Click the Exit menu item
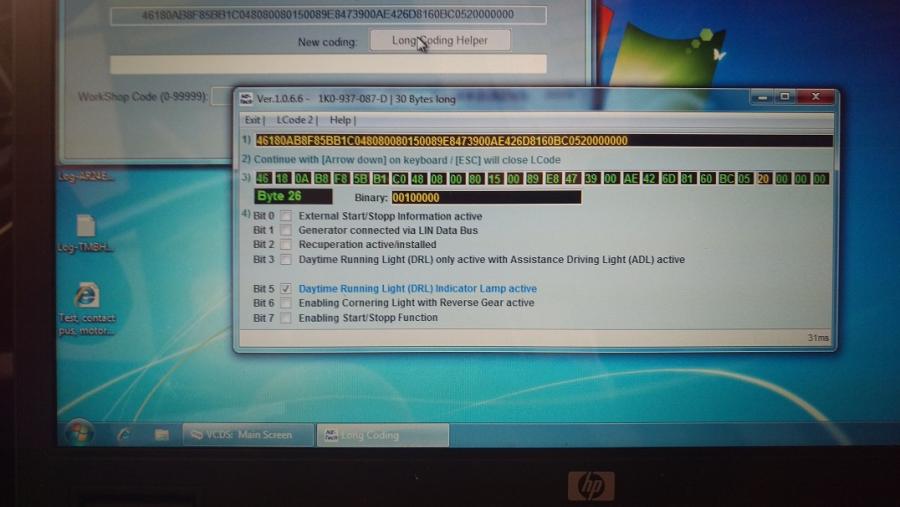Viewport: 900px width, 507px height. (254, 120)
